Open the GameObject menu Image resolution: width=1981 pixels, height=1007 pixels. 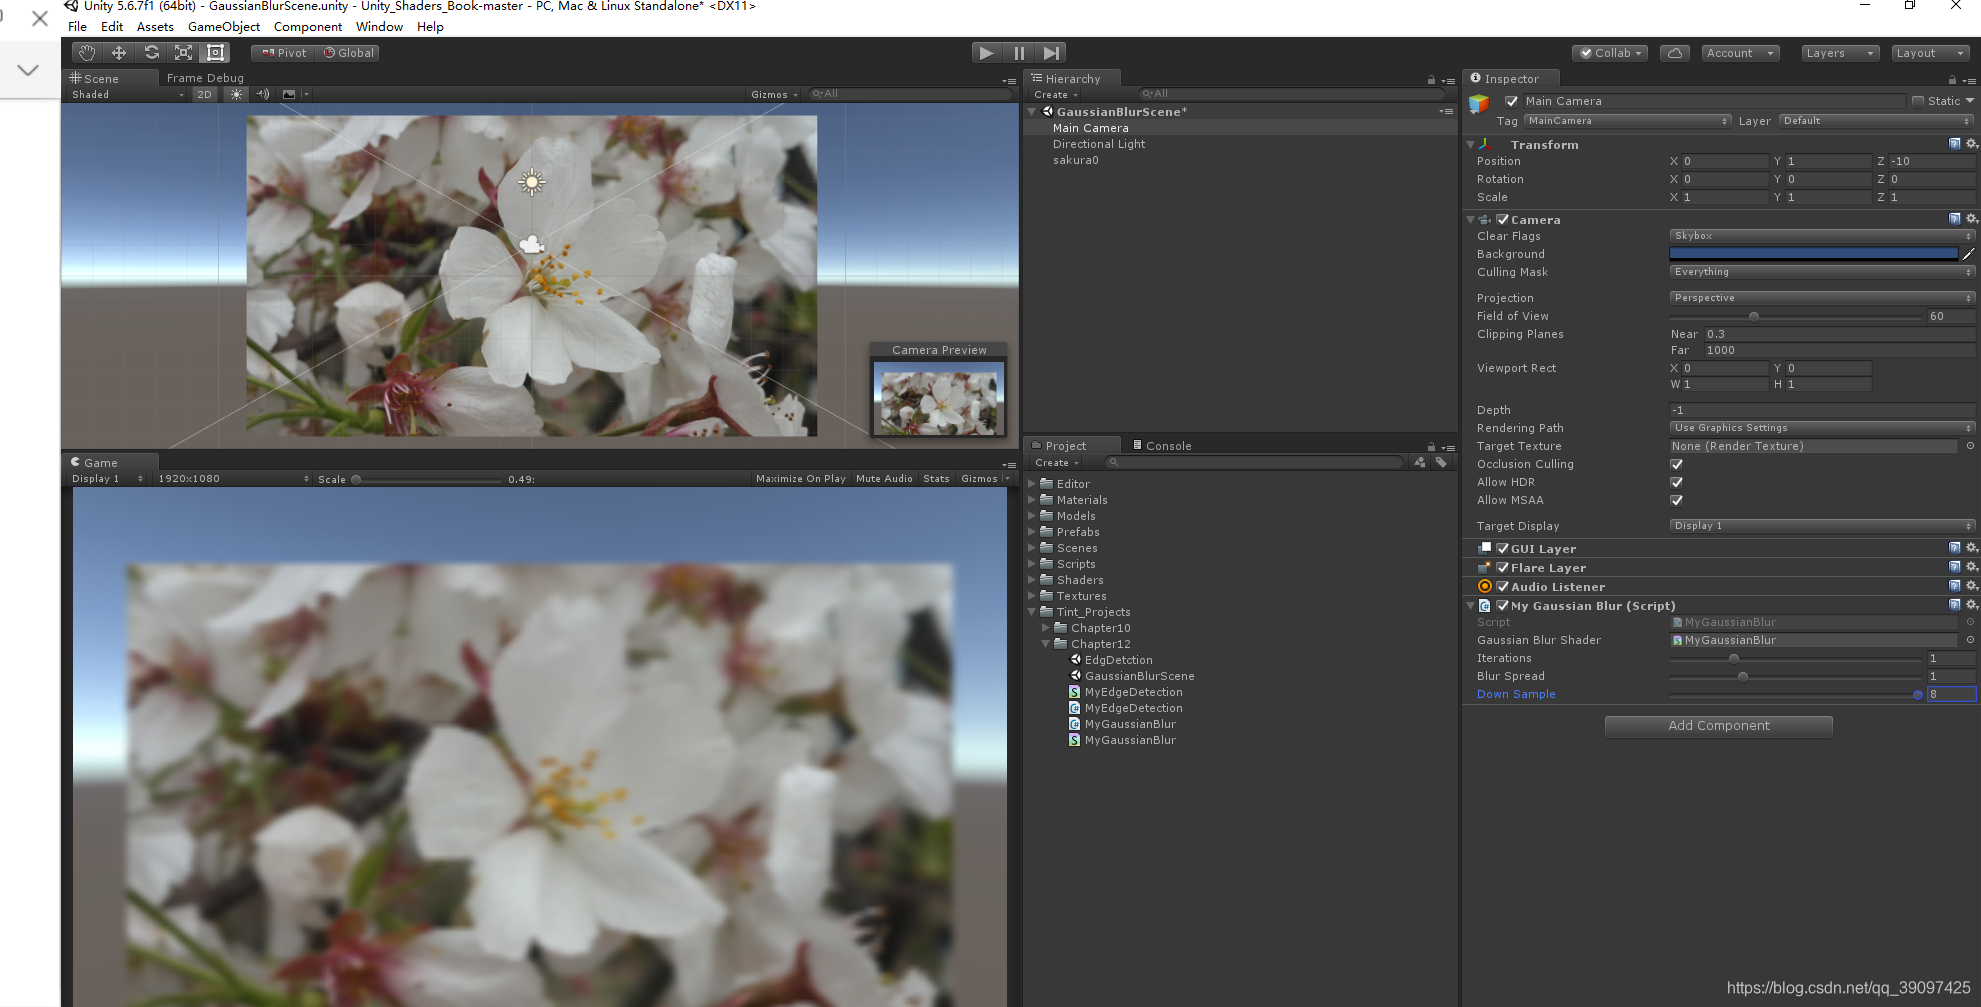(224, 27)
